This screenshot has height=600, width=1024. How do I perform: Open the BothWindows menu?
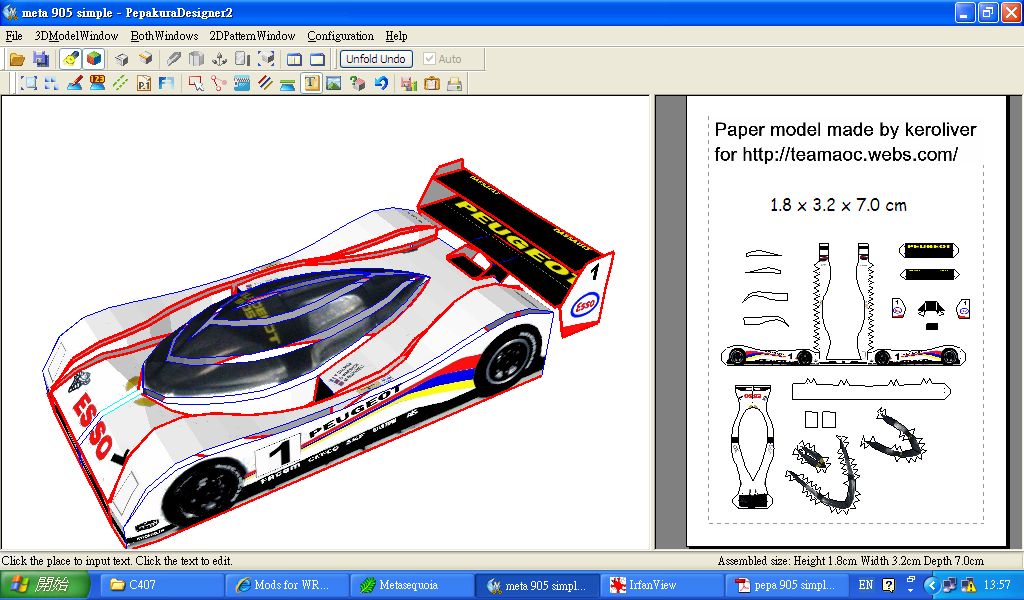click(x=165, y=36)
